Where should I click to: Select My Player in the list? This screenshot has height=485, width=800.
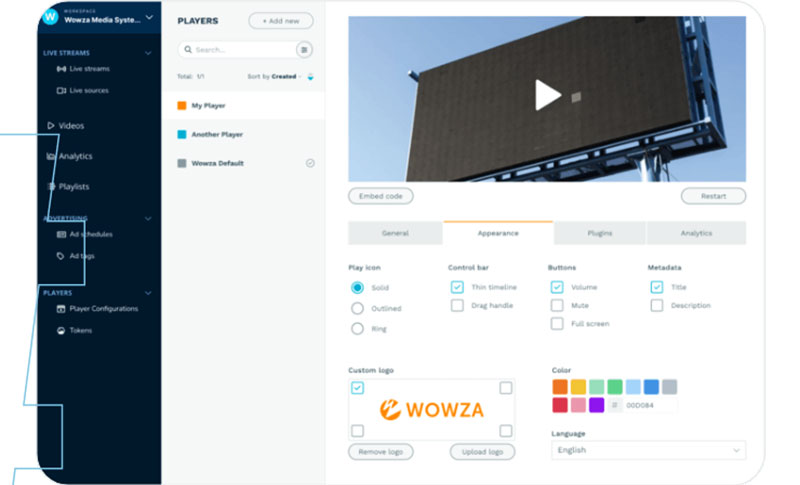(x=243, y=106)
